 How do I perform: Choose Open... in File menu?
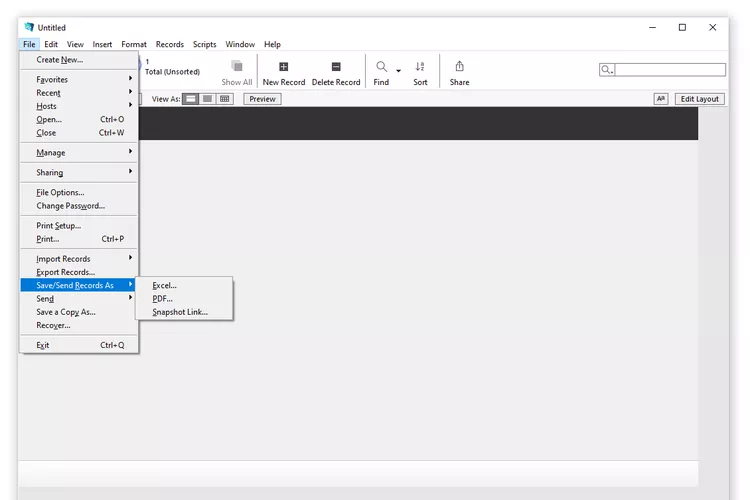79,120
